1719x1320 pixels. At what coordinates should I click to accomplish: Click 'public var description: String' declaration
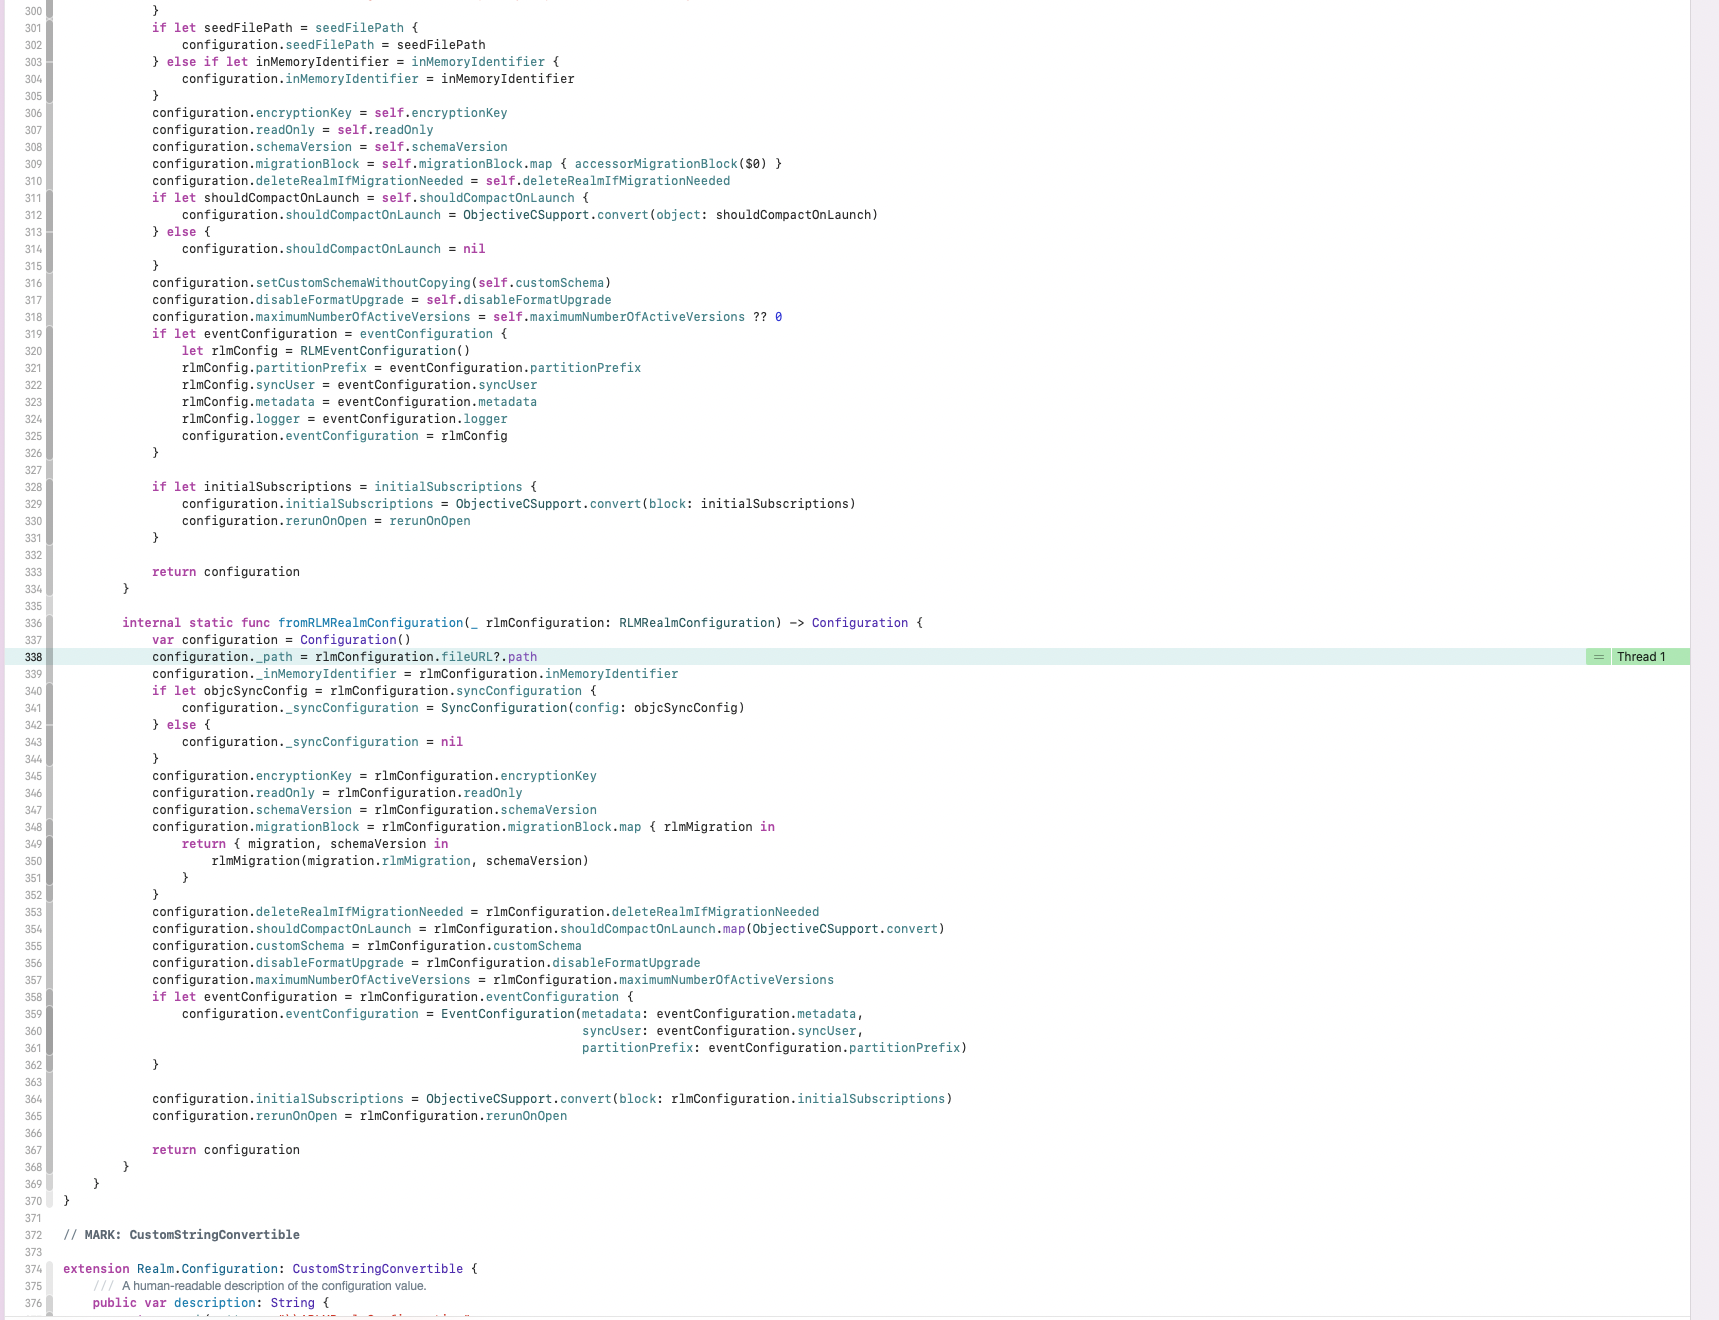pyautogui.click(x=204, y=1303)
